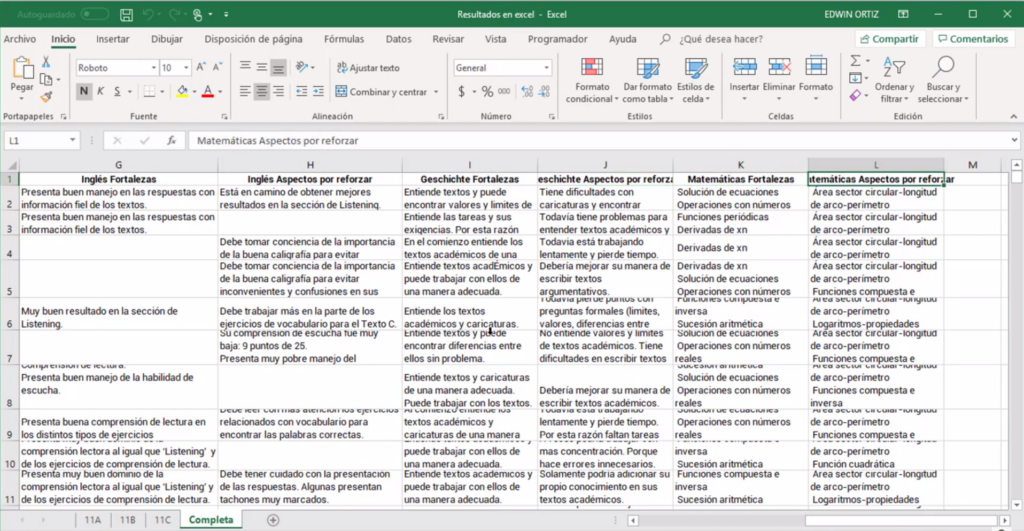Image resolution: width=1024 pixels, height=531 pixels.
Task: Click the Clear eraser icon in Edición
Action: [856, 96]
